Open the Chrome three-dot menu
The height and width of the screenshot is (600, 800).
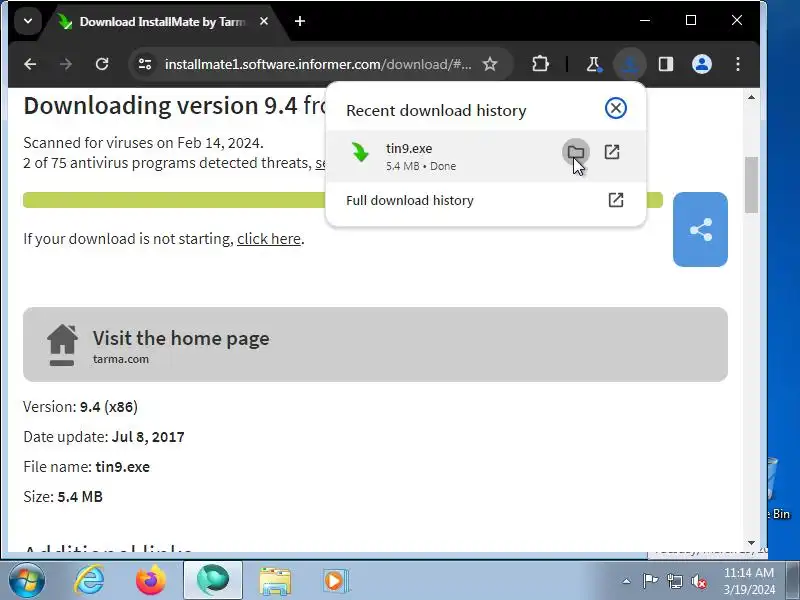(738, 64)
